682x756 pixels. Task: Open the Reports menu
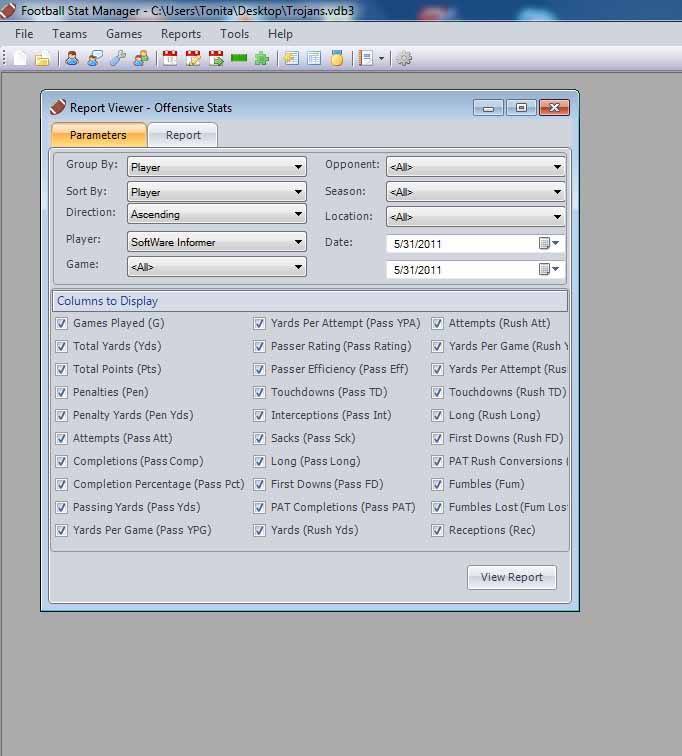(181, 34)
